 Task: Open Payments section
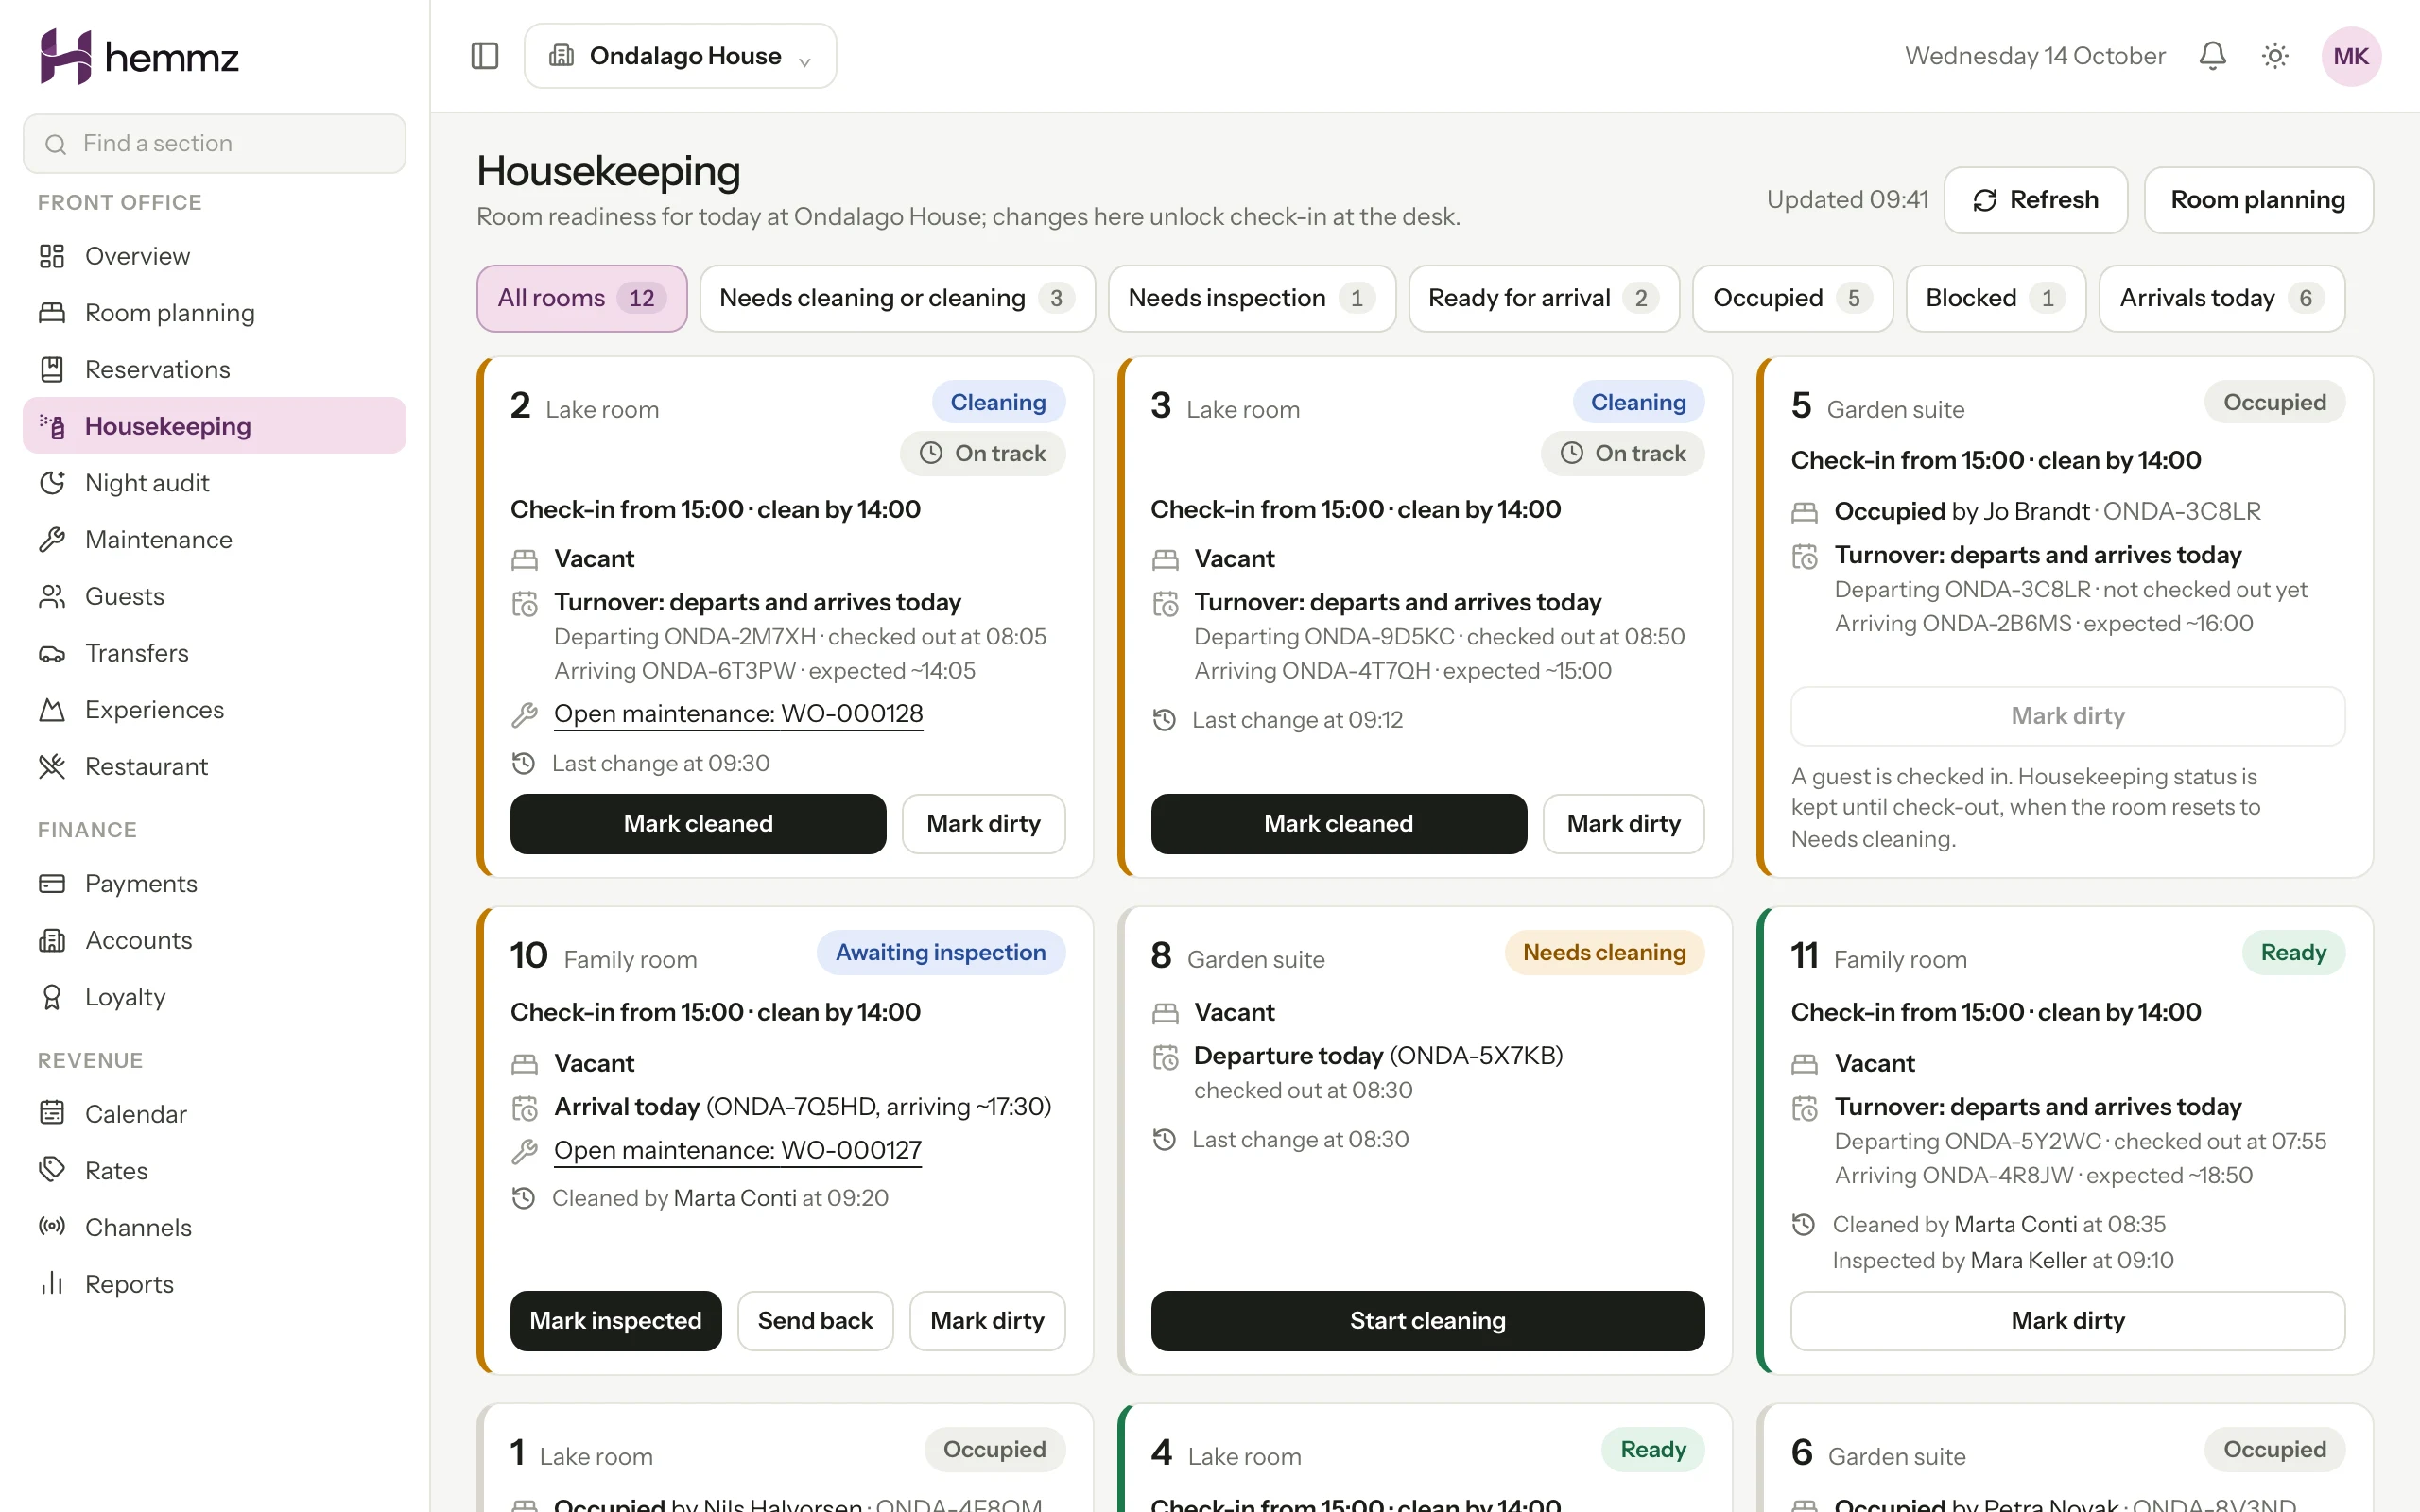point(214,883)
